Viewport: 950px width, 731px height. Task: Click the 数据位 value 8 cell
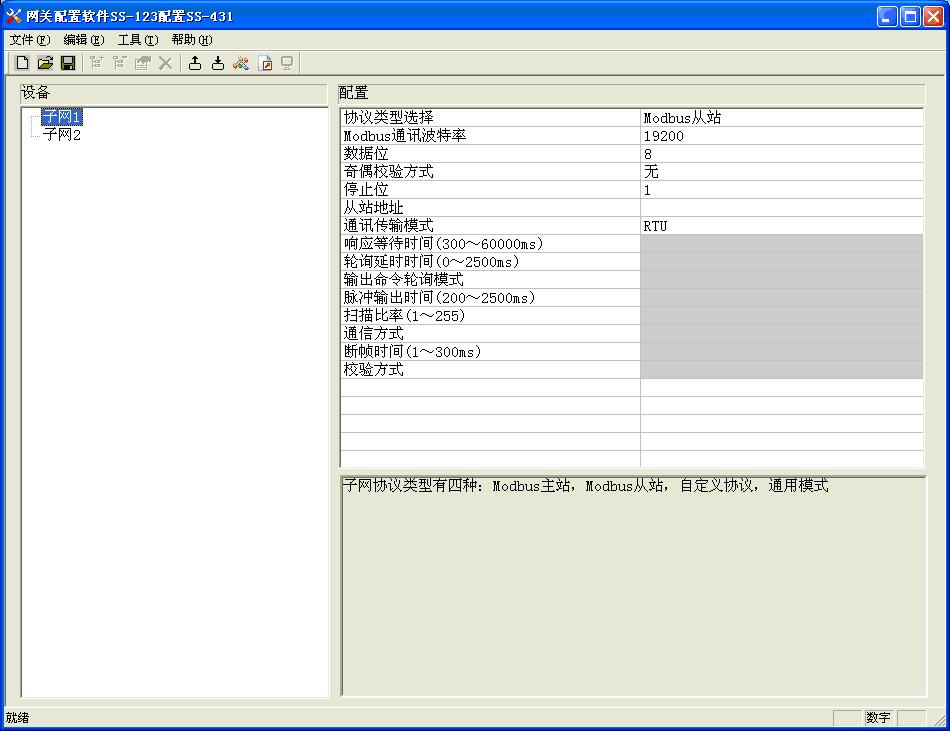pos(780,154)
